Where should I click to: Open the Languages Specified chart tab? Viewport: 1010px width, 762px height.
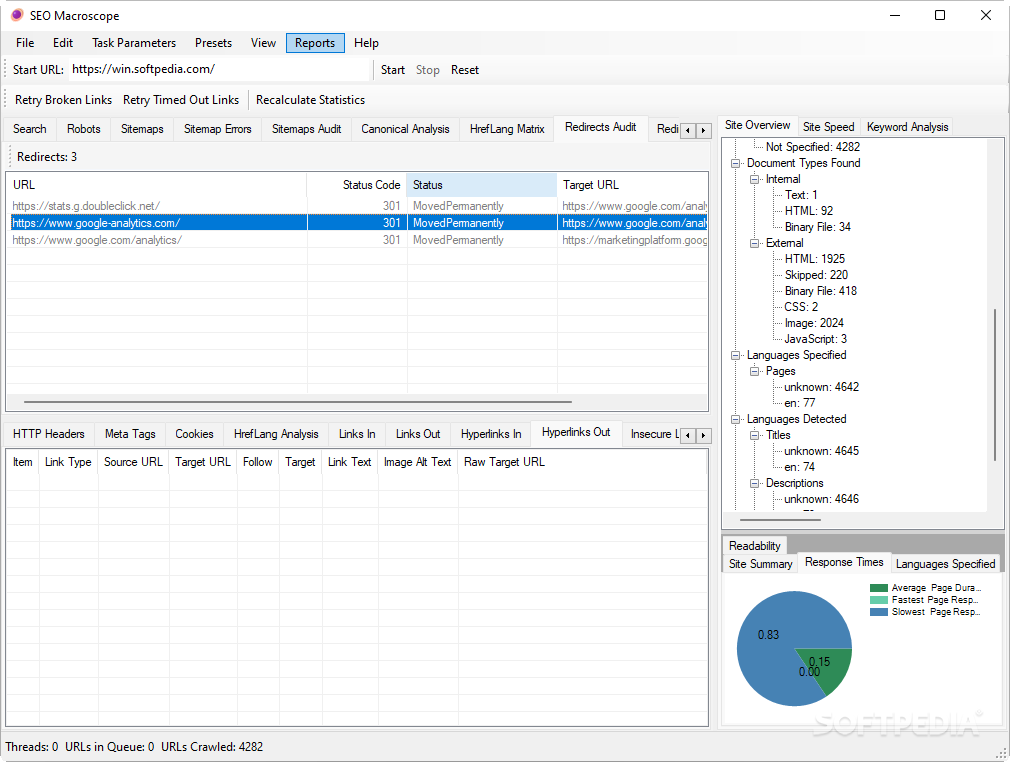pos(945,564)
